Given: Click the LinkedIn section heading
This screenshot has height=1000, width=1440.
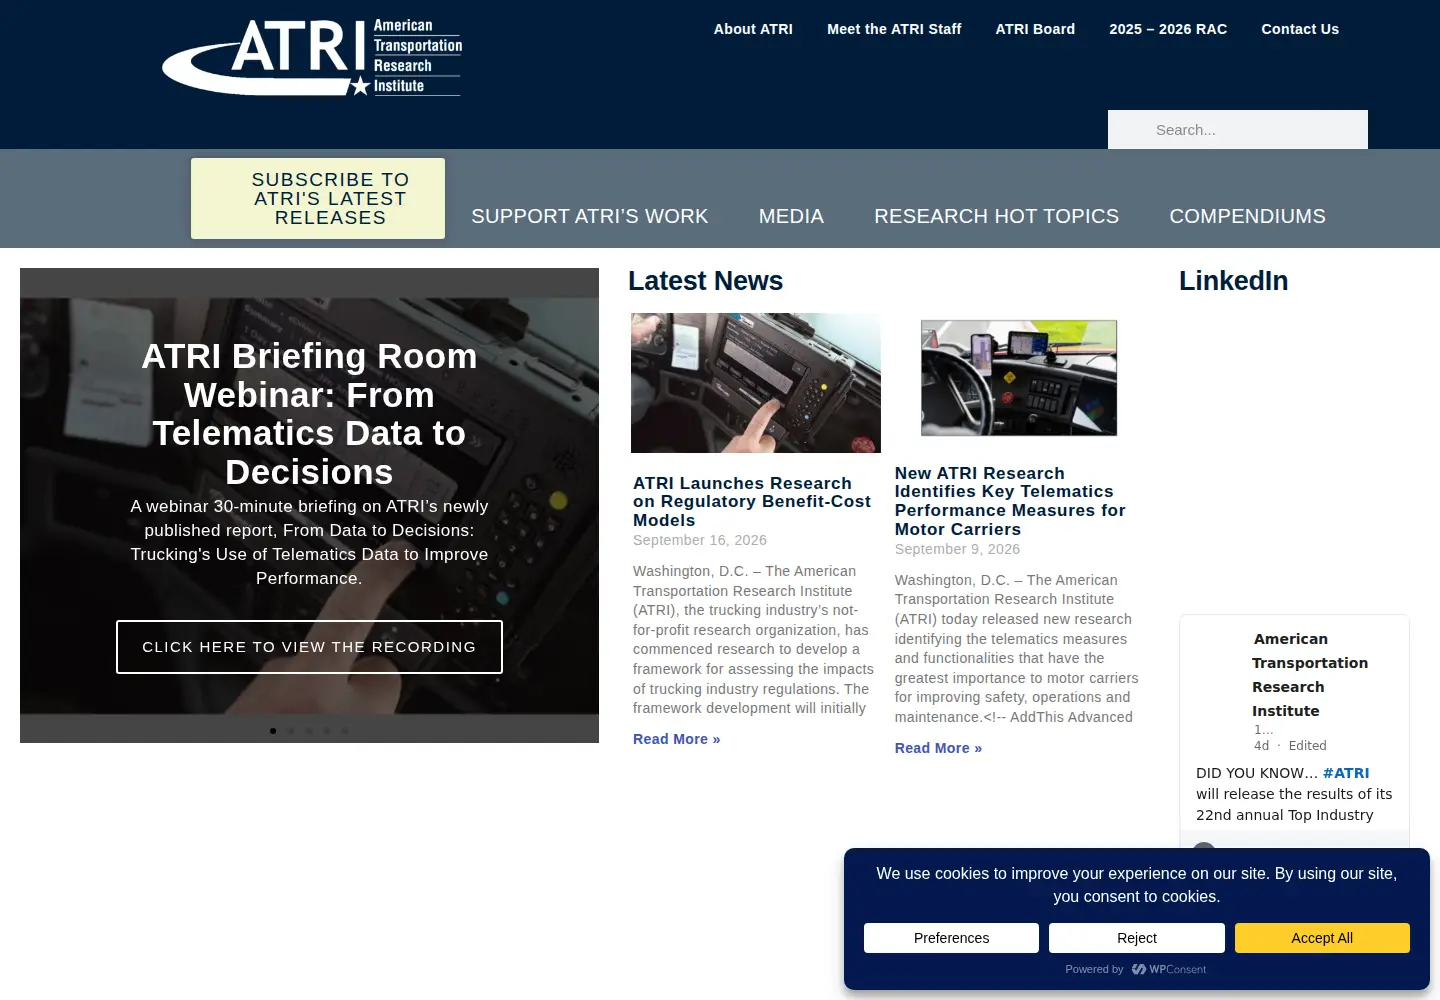Looking at the screenshot, I should 1233,281.
